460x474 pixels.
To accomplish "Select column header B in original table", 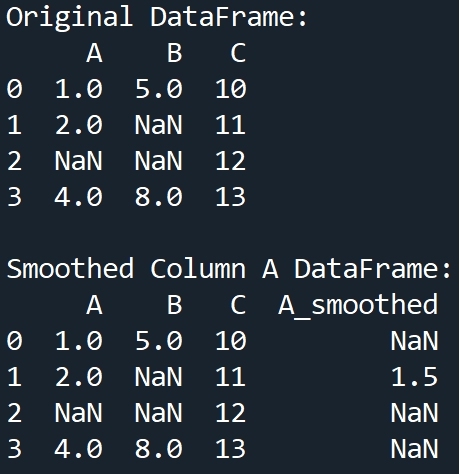I will pyautogui.click(x=175, y=53).
